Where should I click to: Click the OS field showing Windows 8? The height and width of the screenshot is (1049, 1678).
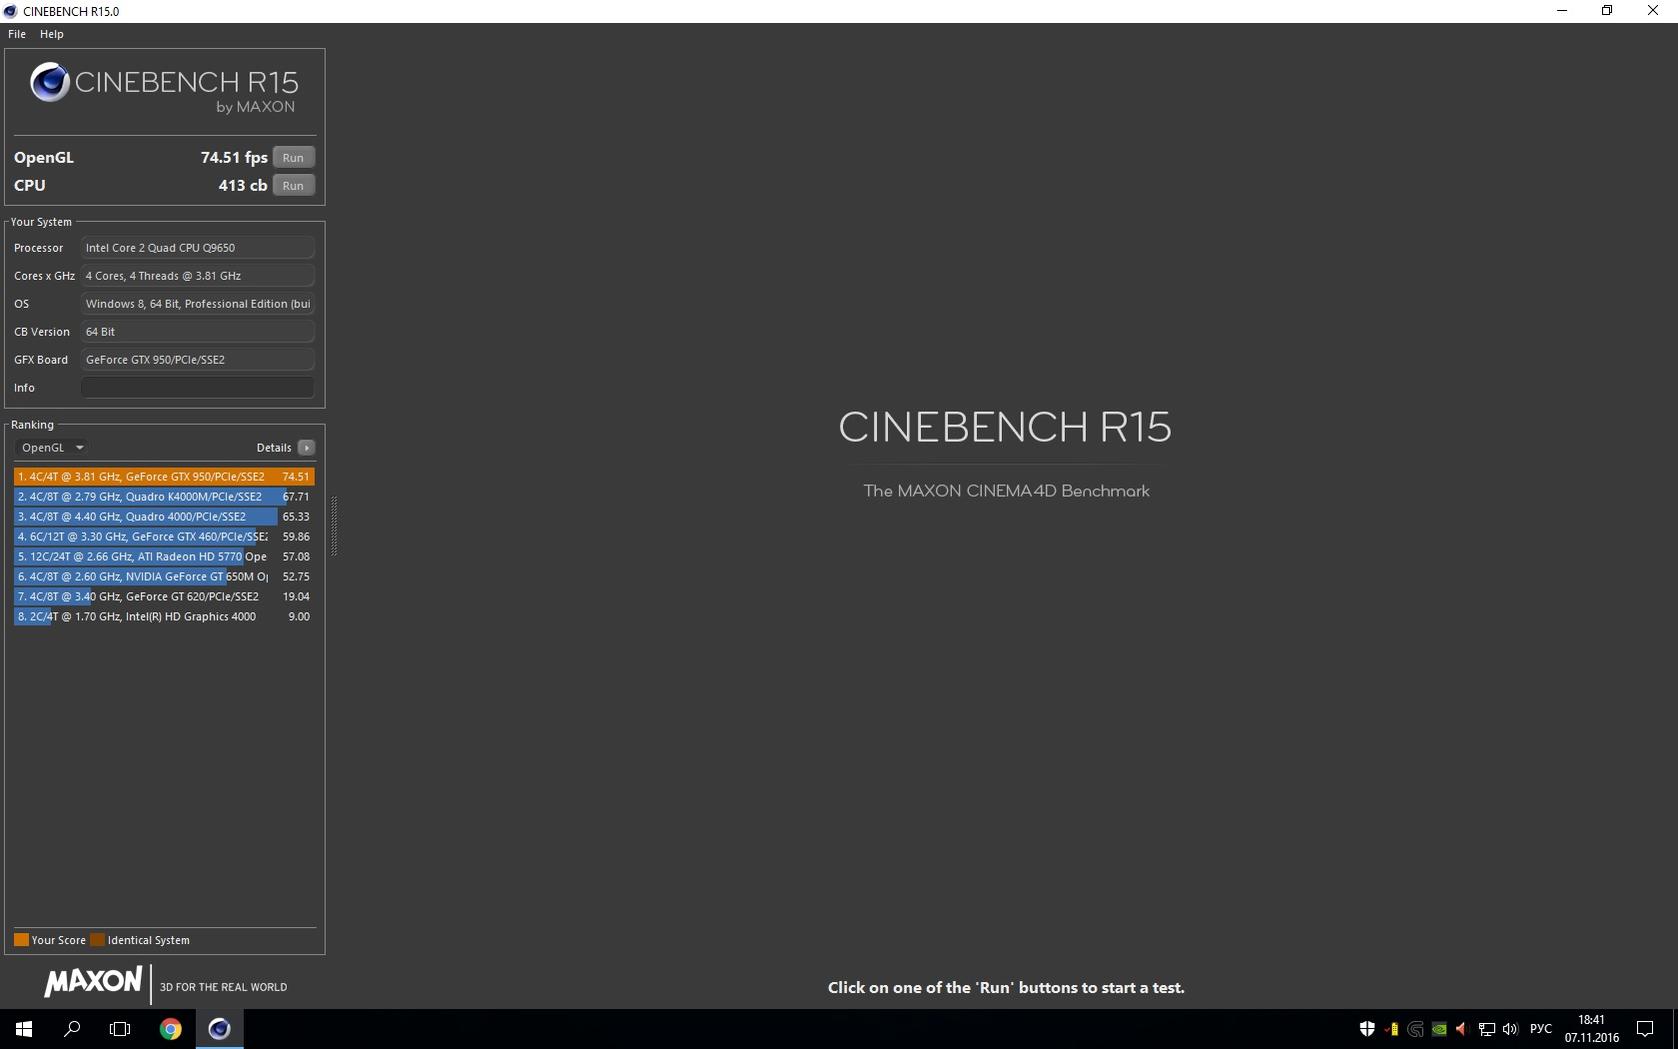click(x=197, y=304)
